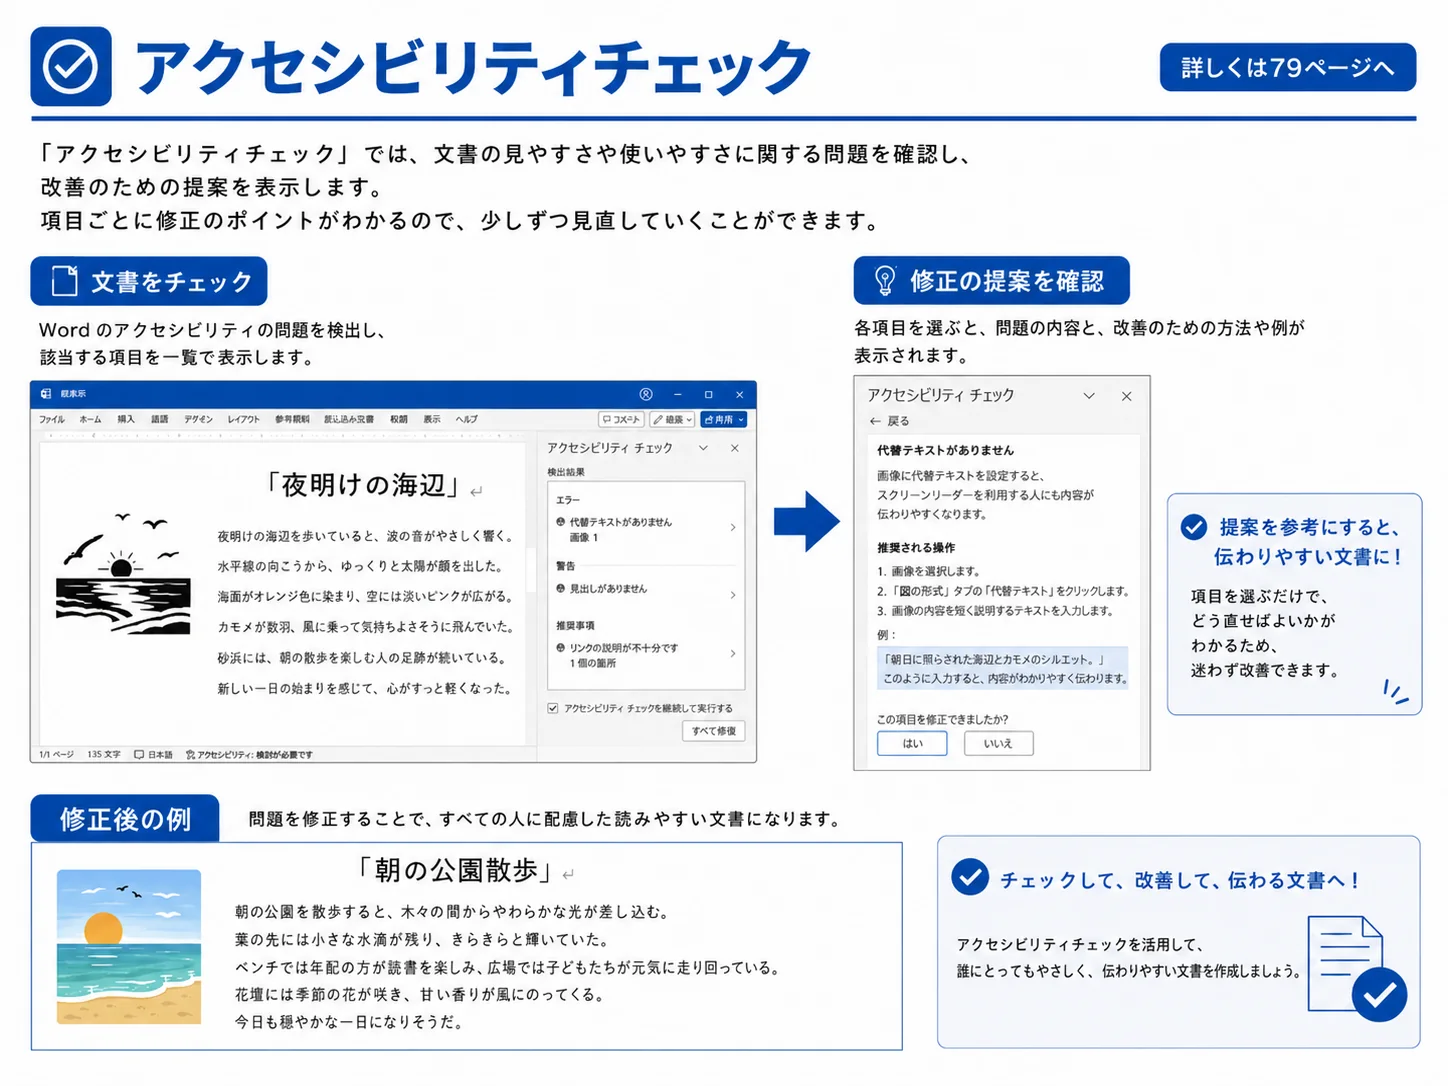This screenshot has width=1448, height=1086.
Task: Click the Word app icon in title bar
Action: pos(46,394)
